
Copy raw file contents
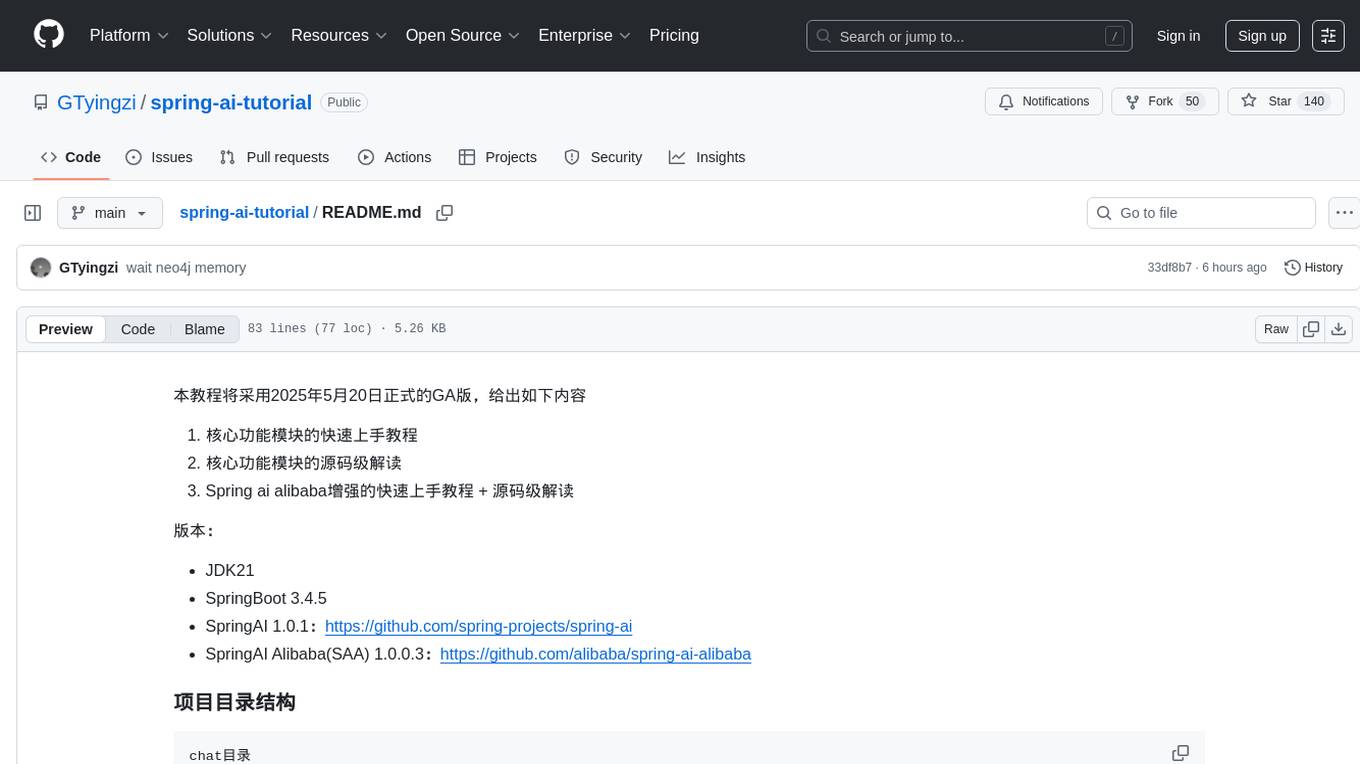tap(1311, 329)
